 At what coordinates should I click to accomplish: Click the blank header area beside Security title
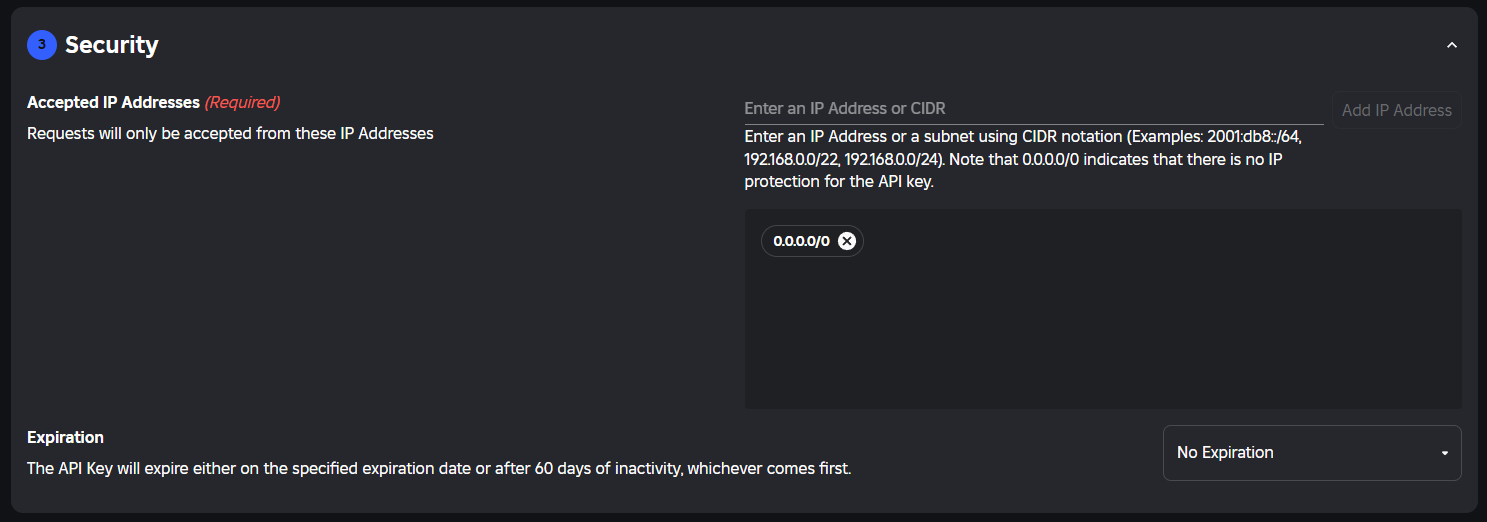click(800, 45)
